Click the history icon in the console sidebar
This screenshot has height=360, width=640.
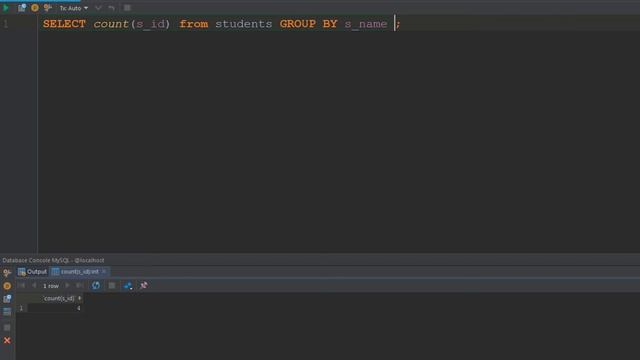(7, 299)
